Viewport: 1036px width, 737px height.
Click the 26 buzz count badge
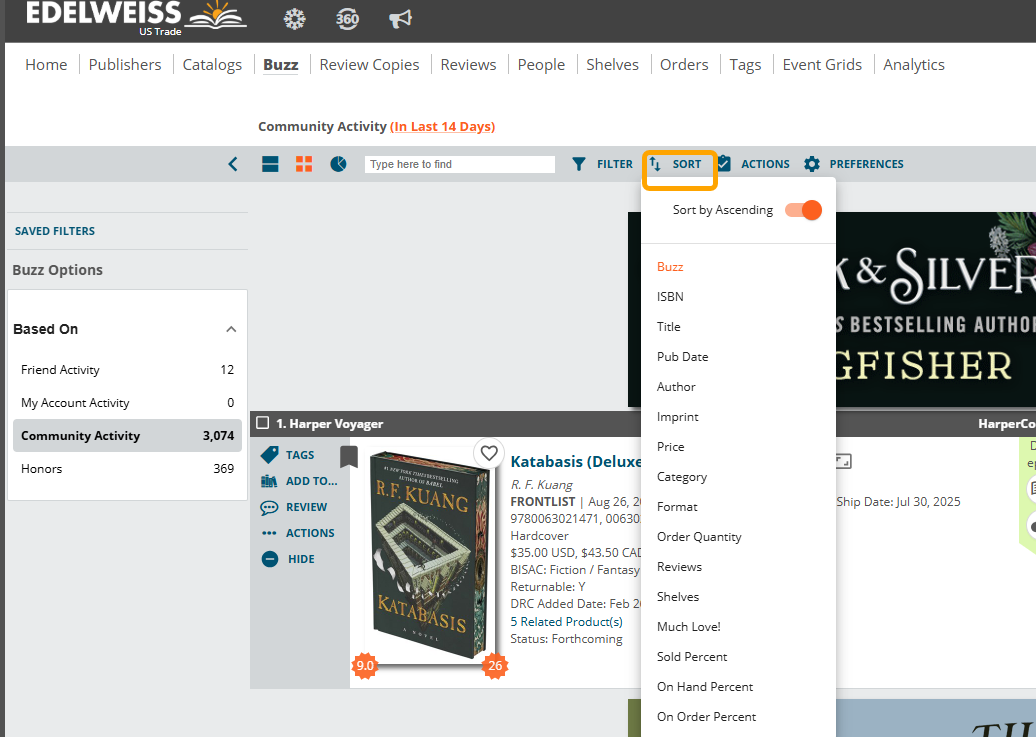click(495, 666)
